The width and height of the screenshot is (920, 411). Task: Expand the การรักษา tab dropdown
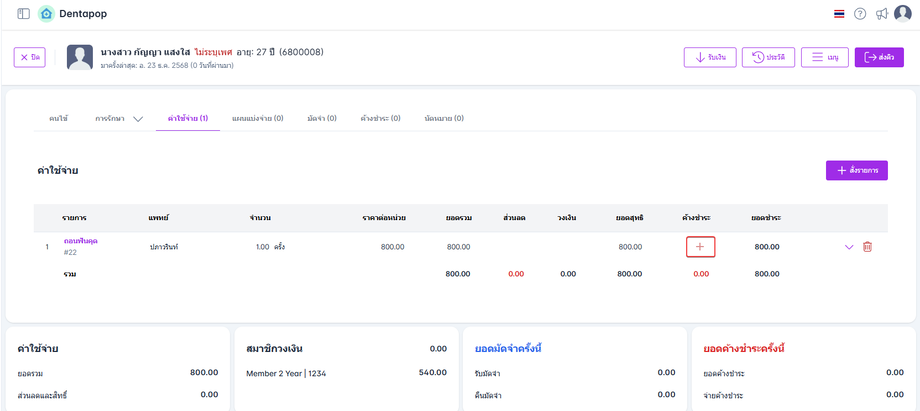pyautogui.click(x=138, y=119)
